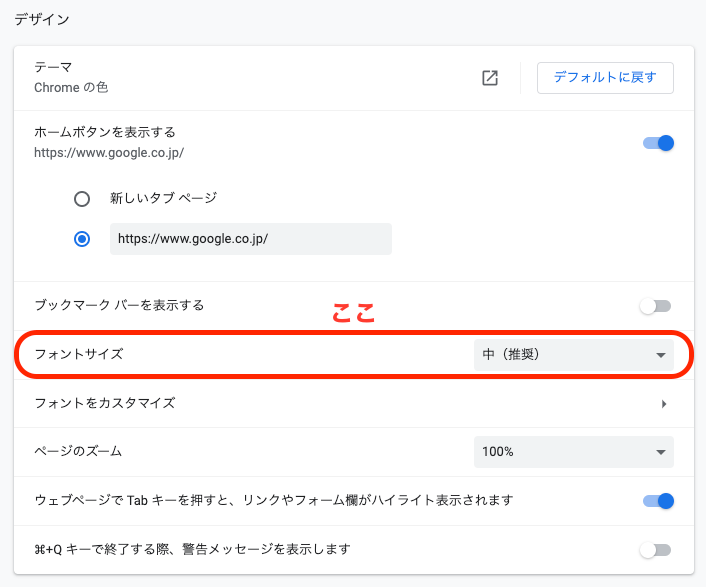This screenshot has width=706, height=587.
Task: Open the ページのズーム dropdown showing 100%
Action: (x=573, y=452)
